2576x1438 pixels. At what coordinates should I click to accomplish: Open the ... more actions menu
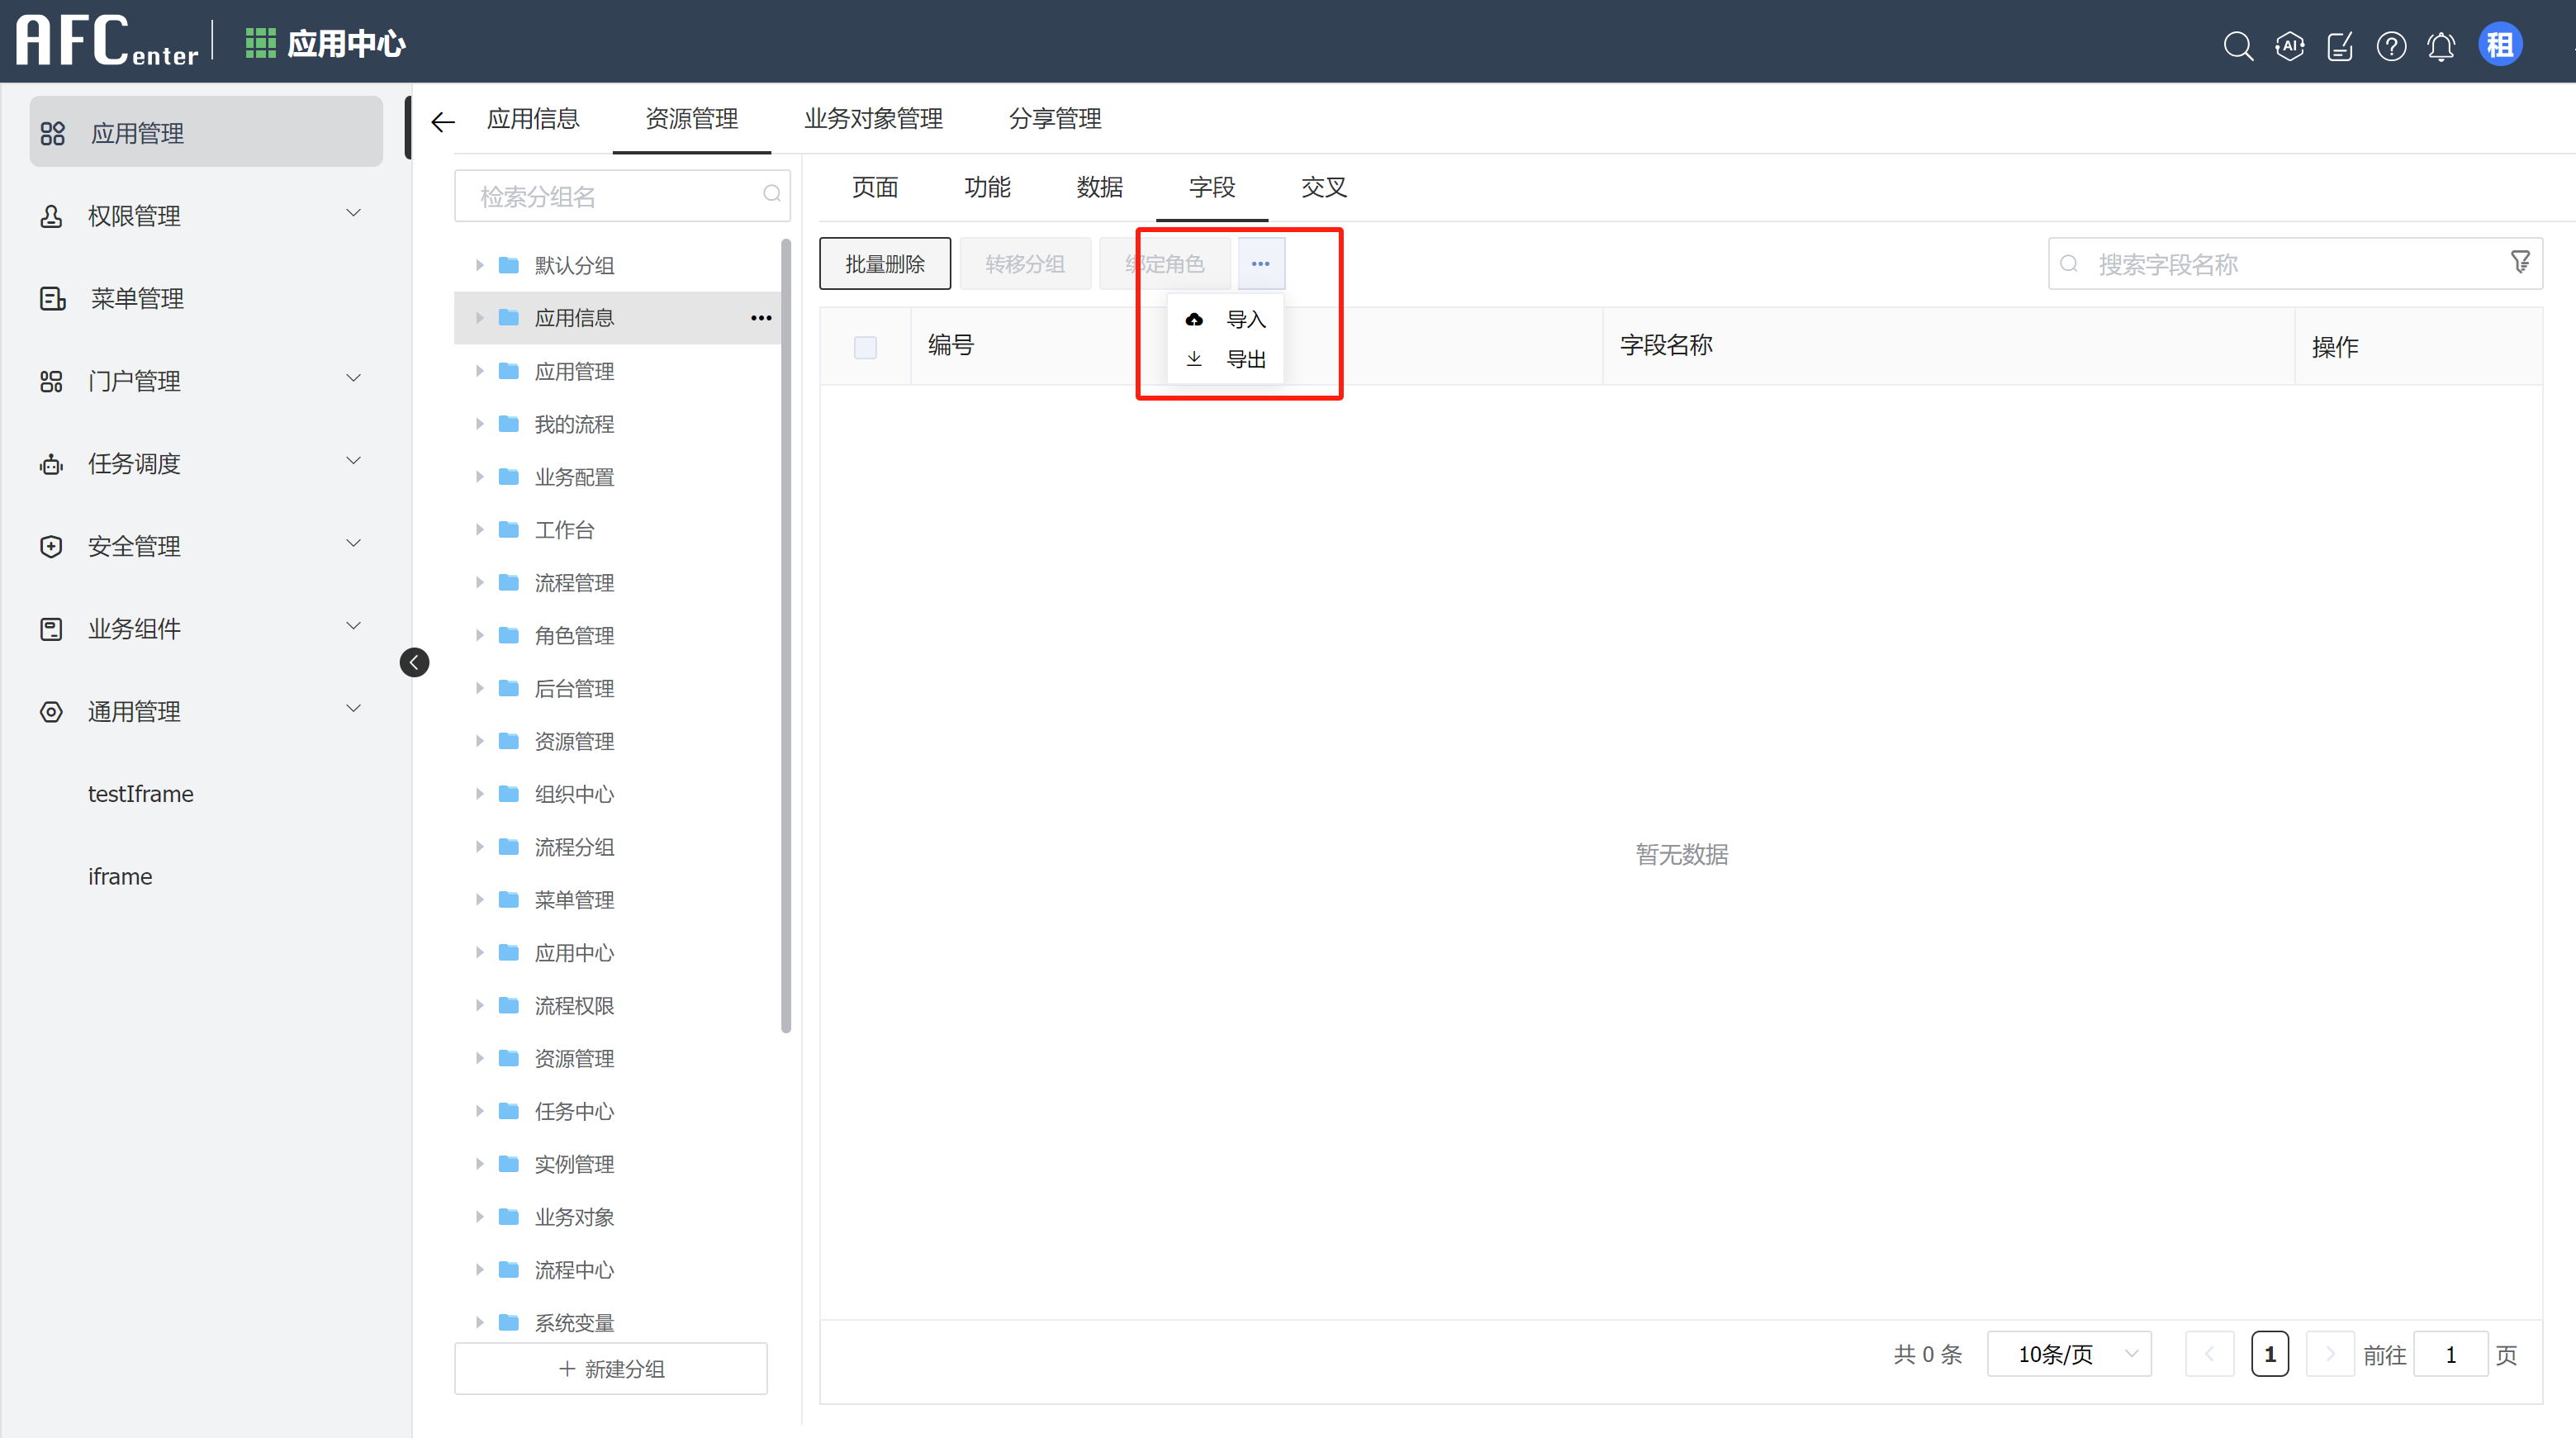point(1261,263)
